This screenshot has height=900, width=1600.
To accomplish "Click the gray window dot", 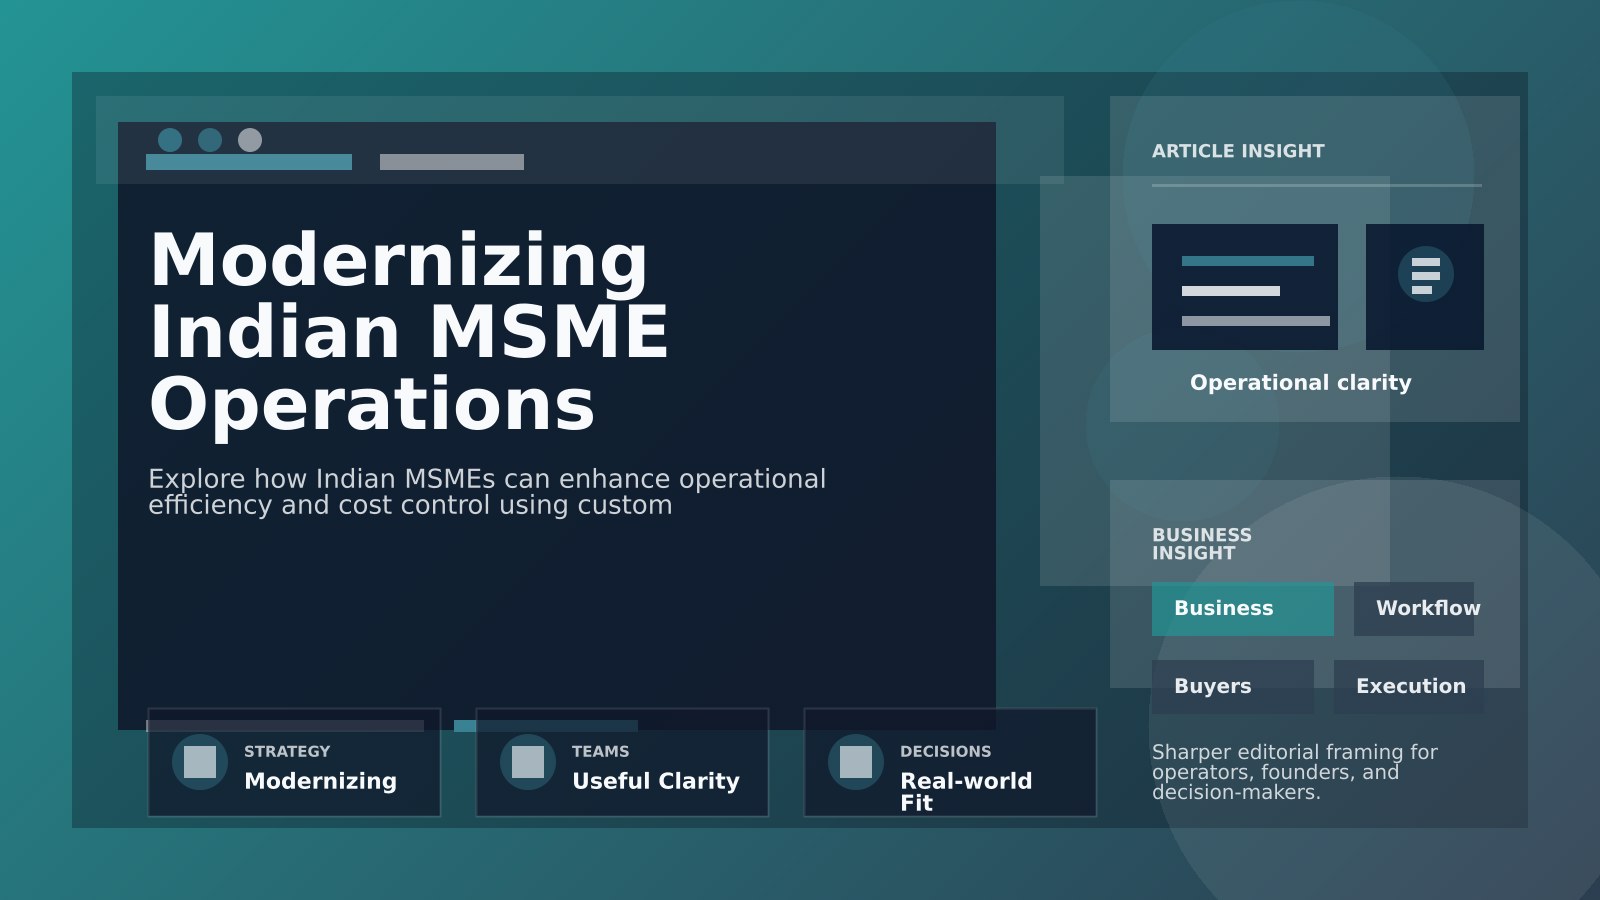I will pyautogui.click(x=250, y=140).
